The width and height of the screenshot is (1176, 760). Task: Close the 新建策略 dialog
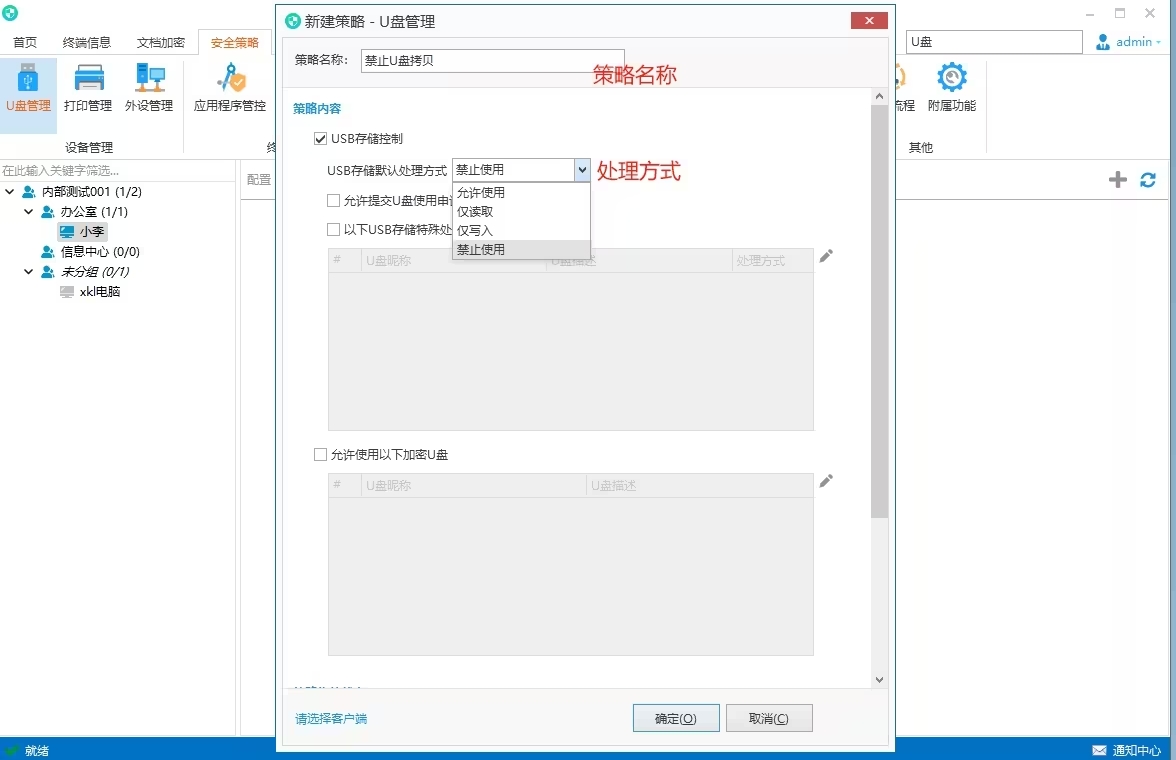pyautogui.click(x=869, y=20)
